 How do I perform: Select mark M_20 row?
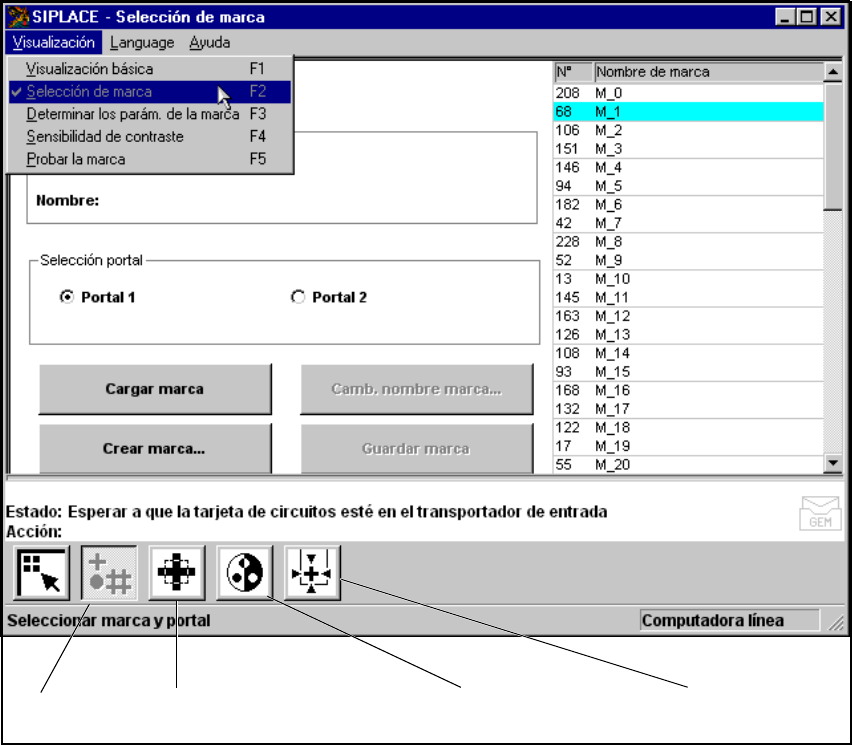click(x=688, y=464)
